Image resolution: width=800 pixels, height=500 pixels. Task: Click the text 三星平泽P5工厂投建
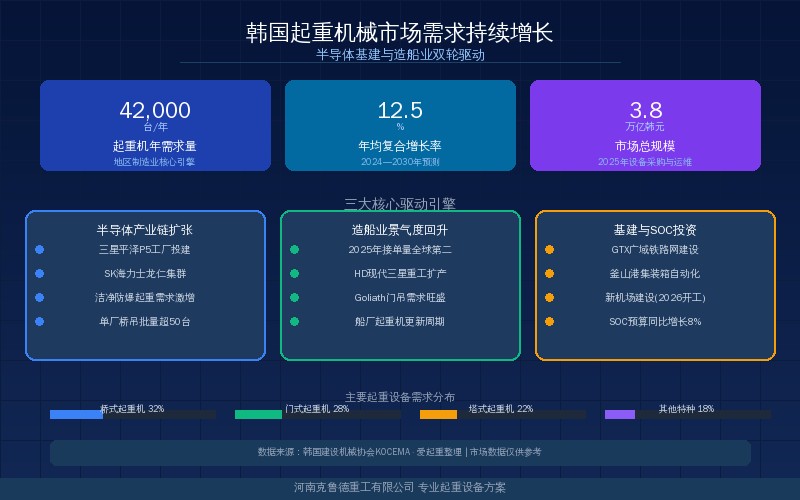click(x=145, y=249)
